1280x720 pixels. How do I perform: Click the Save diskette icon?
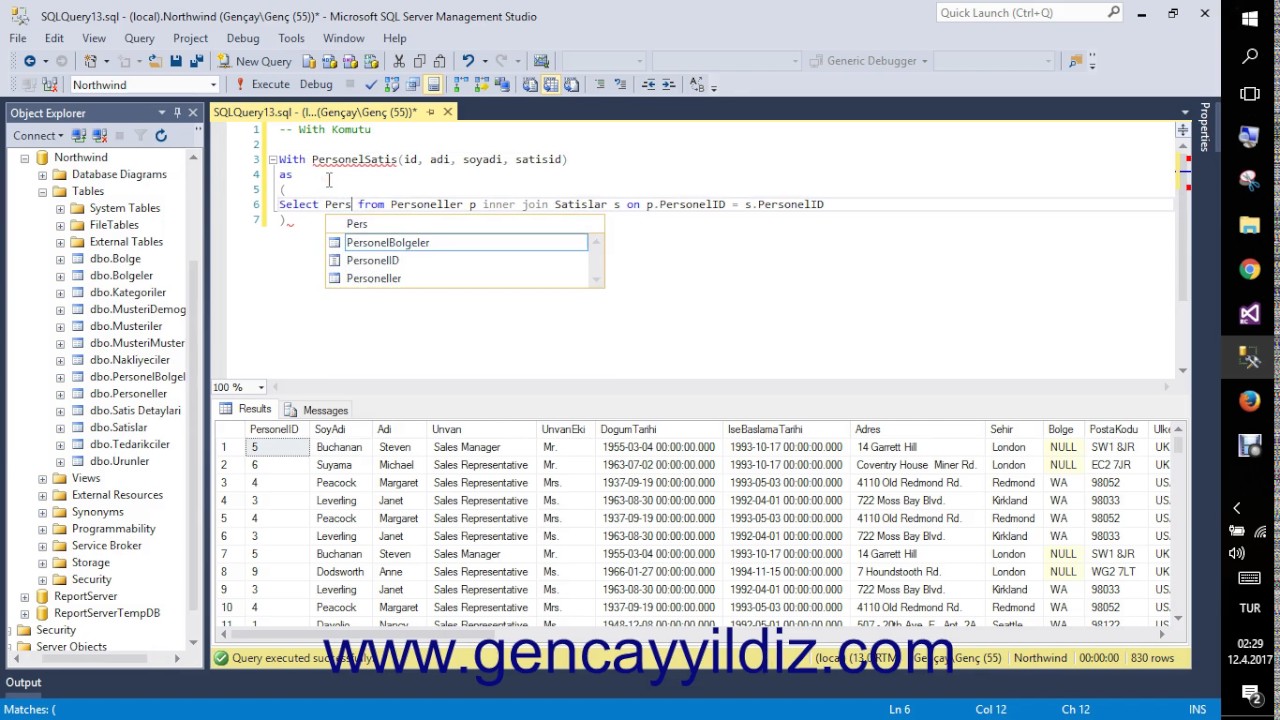pos(176,61)
